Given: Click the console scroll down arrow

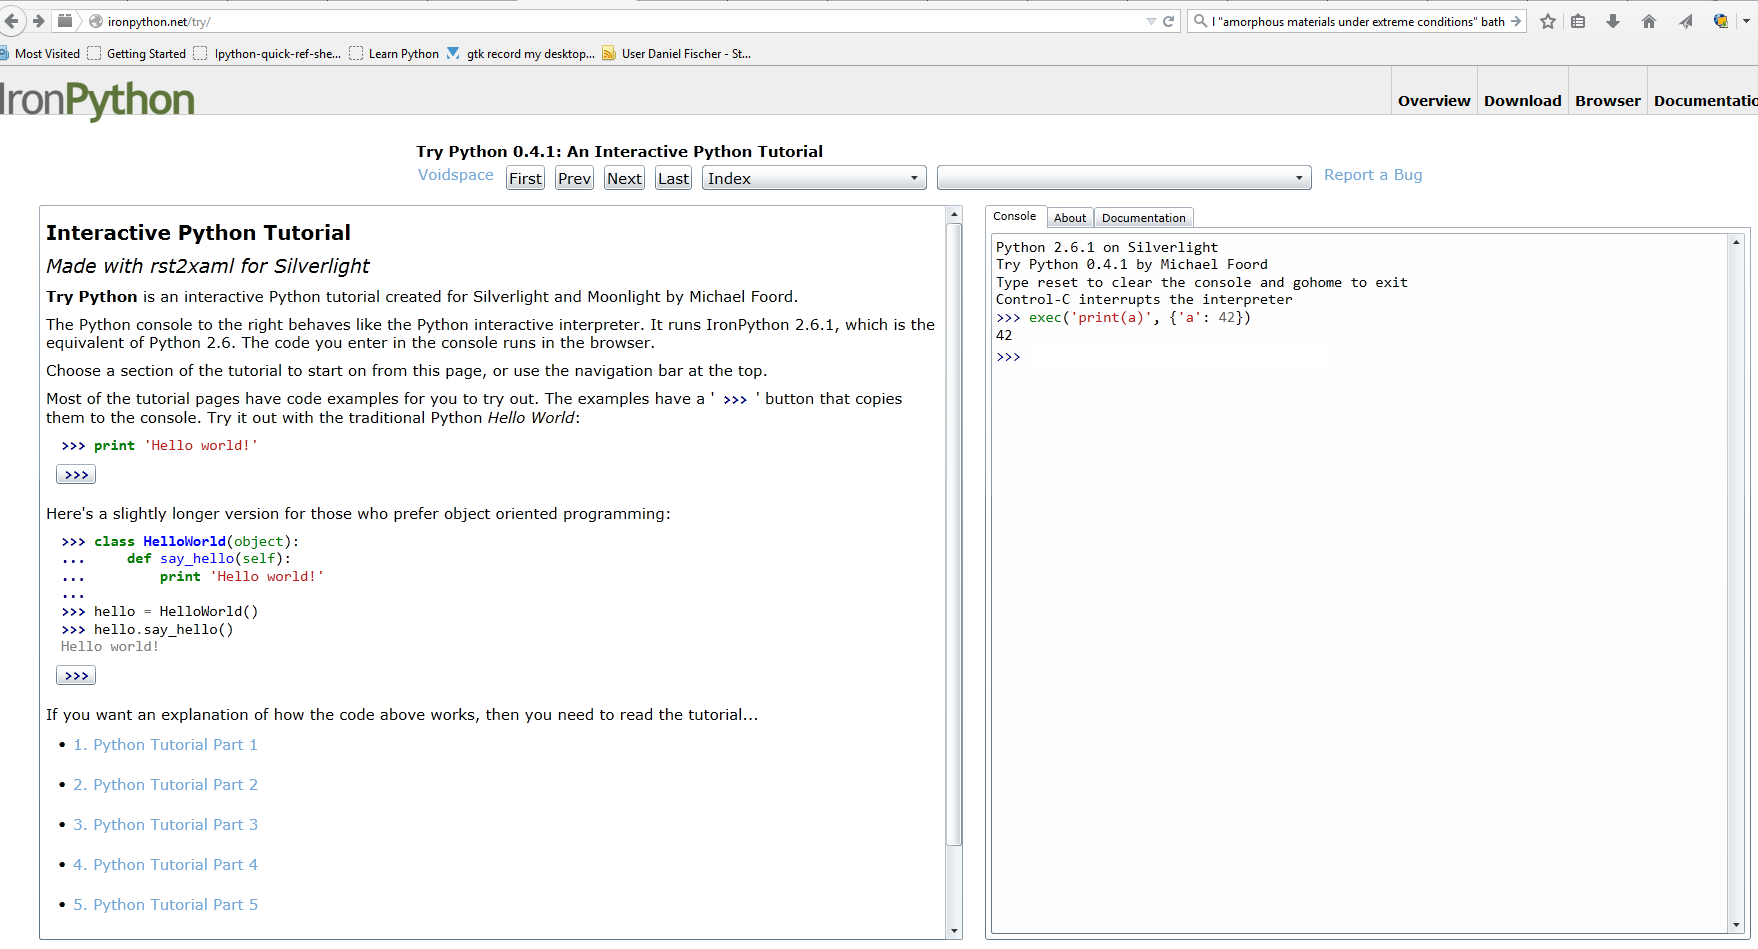Looking at the screenshot, I should (x=1736, y=925).
